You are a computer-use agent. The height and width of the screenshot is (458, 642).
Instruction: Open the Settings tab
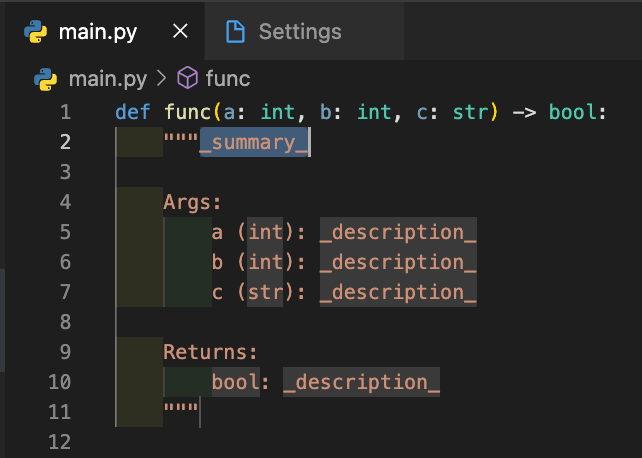(304, 31)
